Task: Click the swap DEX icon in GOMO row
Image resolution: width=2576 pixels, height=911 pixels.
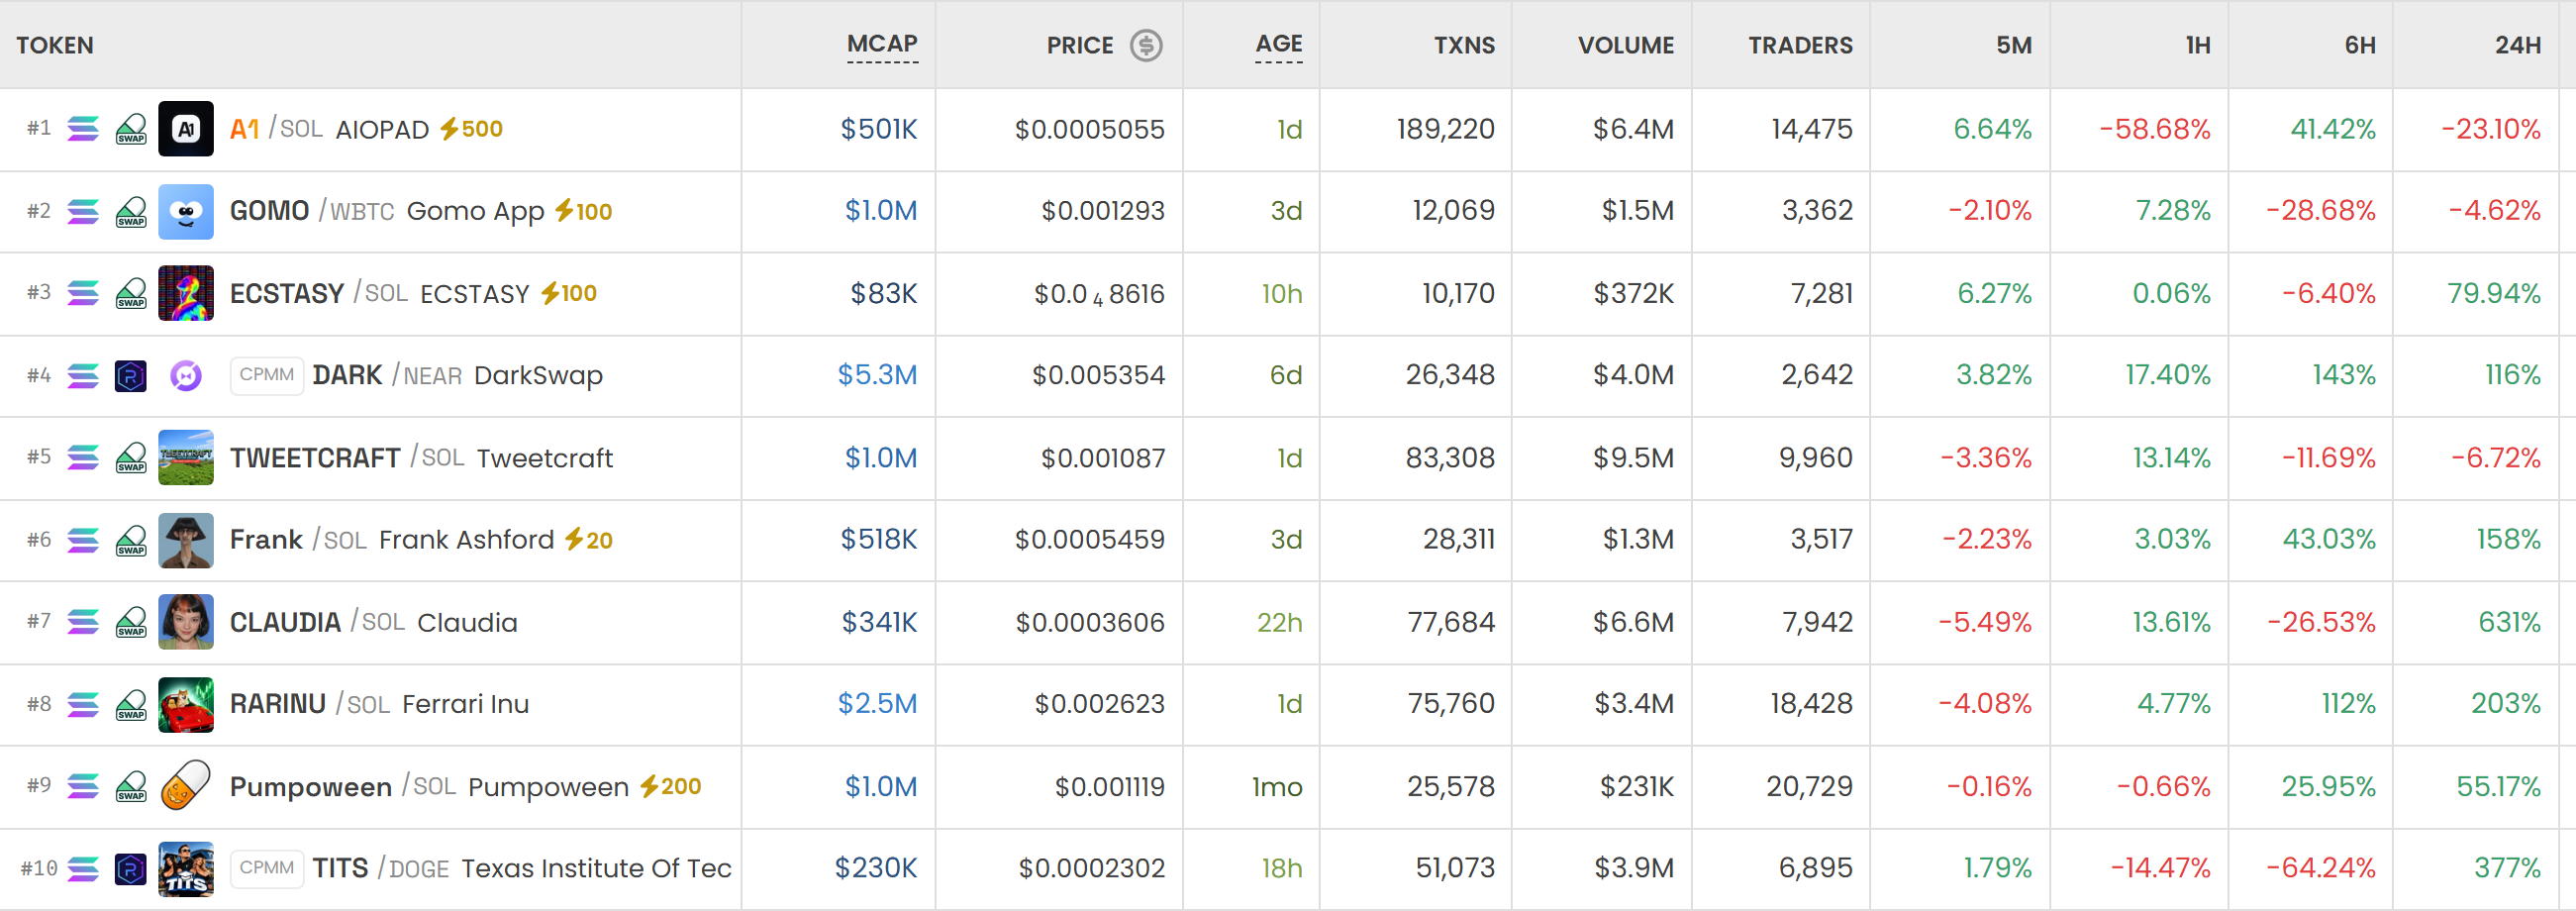Action: coord(131,211)
